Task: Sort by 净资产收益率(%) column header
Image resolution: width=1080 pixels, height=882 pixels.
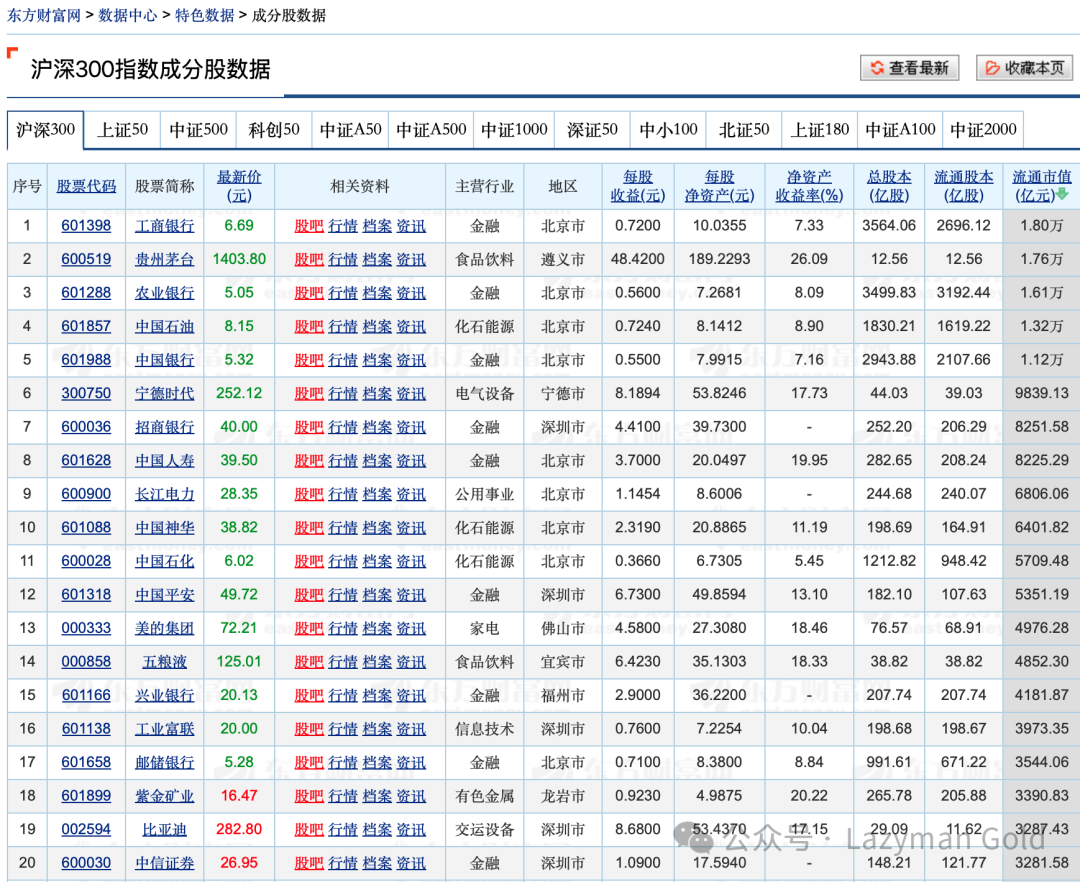Action: click(x=809, y=187)
